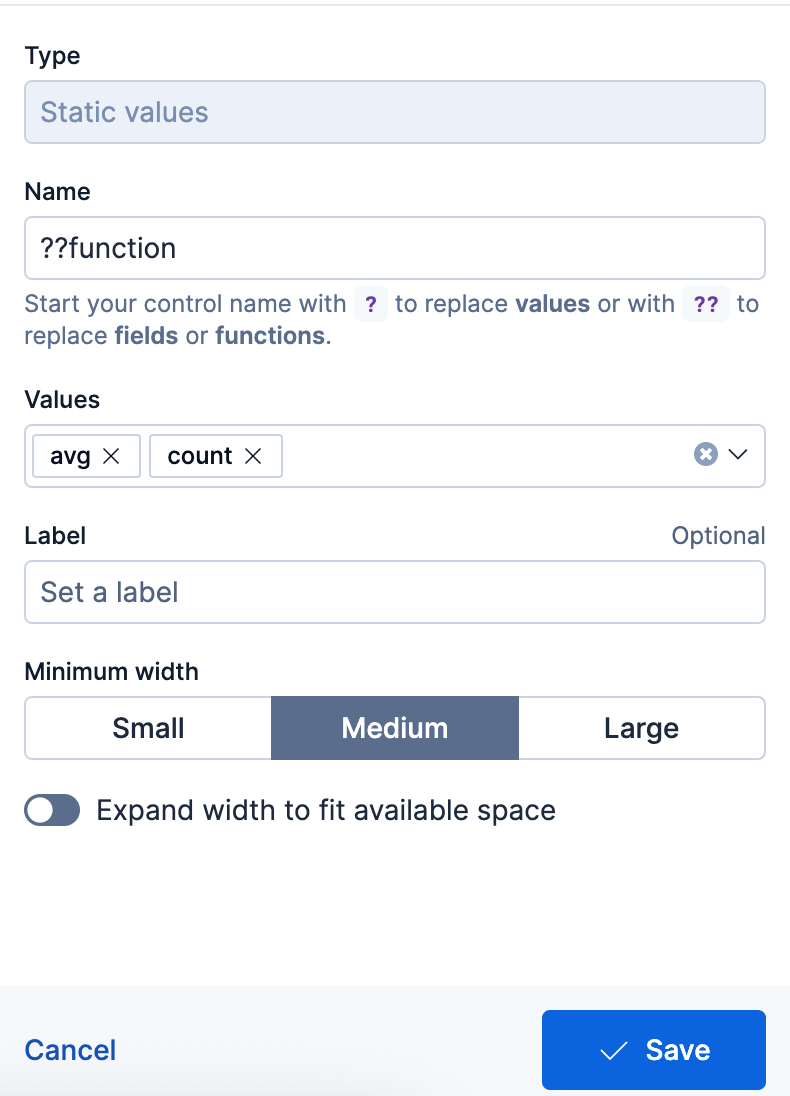Select "Small" minimum width

pyautogui.click(x=147, y=728)
